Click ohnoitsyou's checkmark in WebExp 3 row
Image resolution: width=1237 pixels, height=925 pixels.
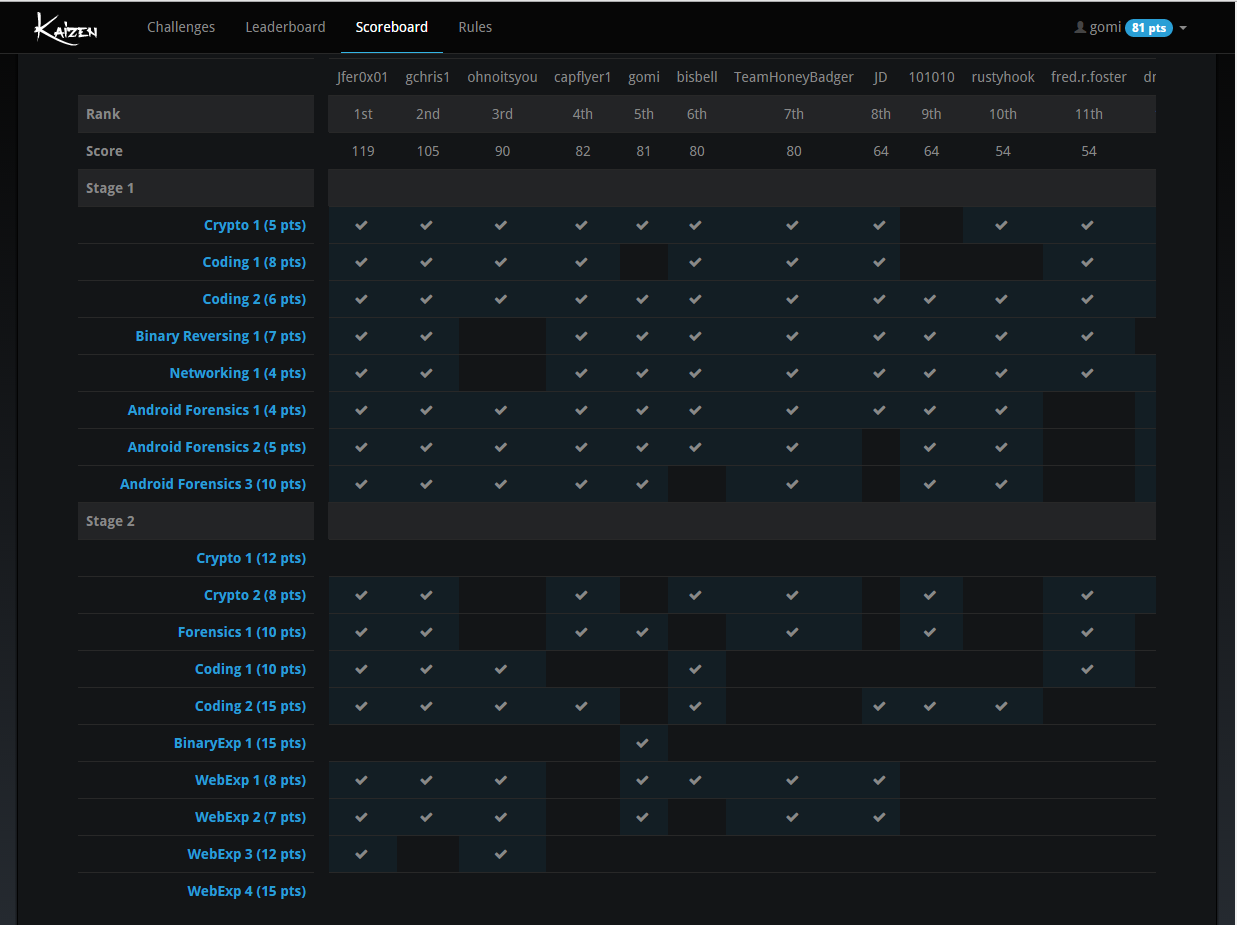[x=501, y=854]
